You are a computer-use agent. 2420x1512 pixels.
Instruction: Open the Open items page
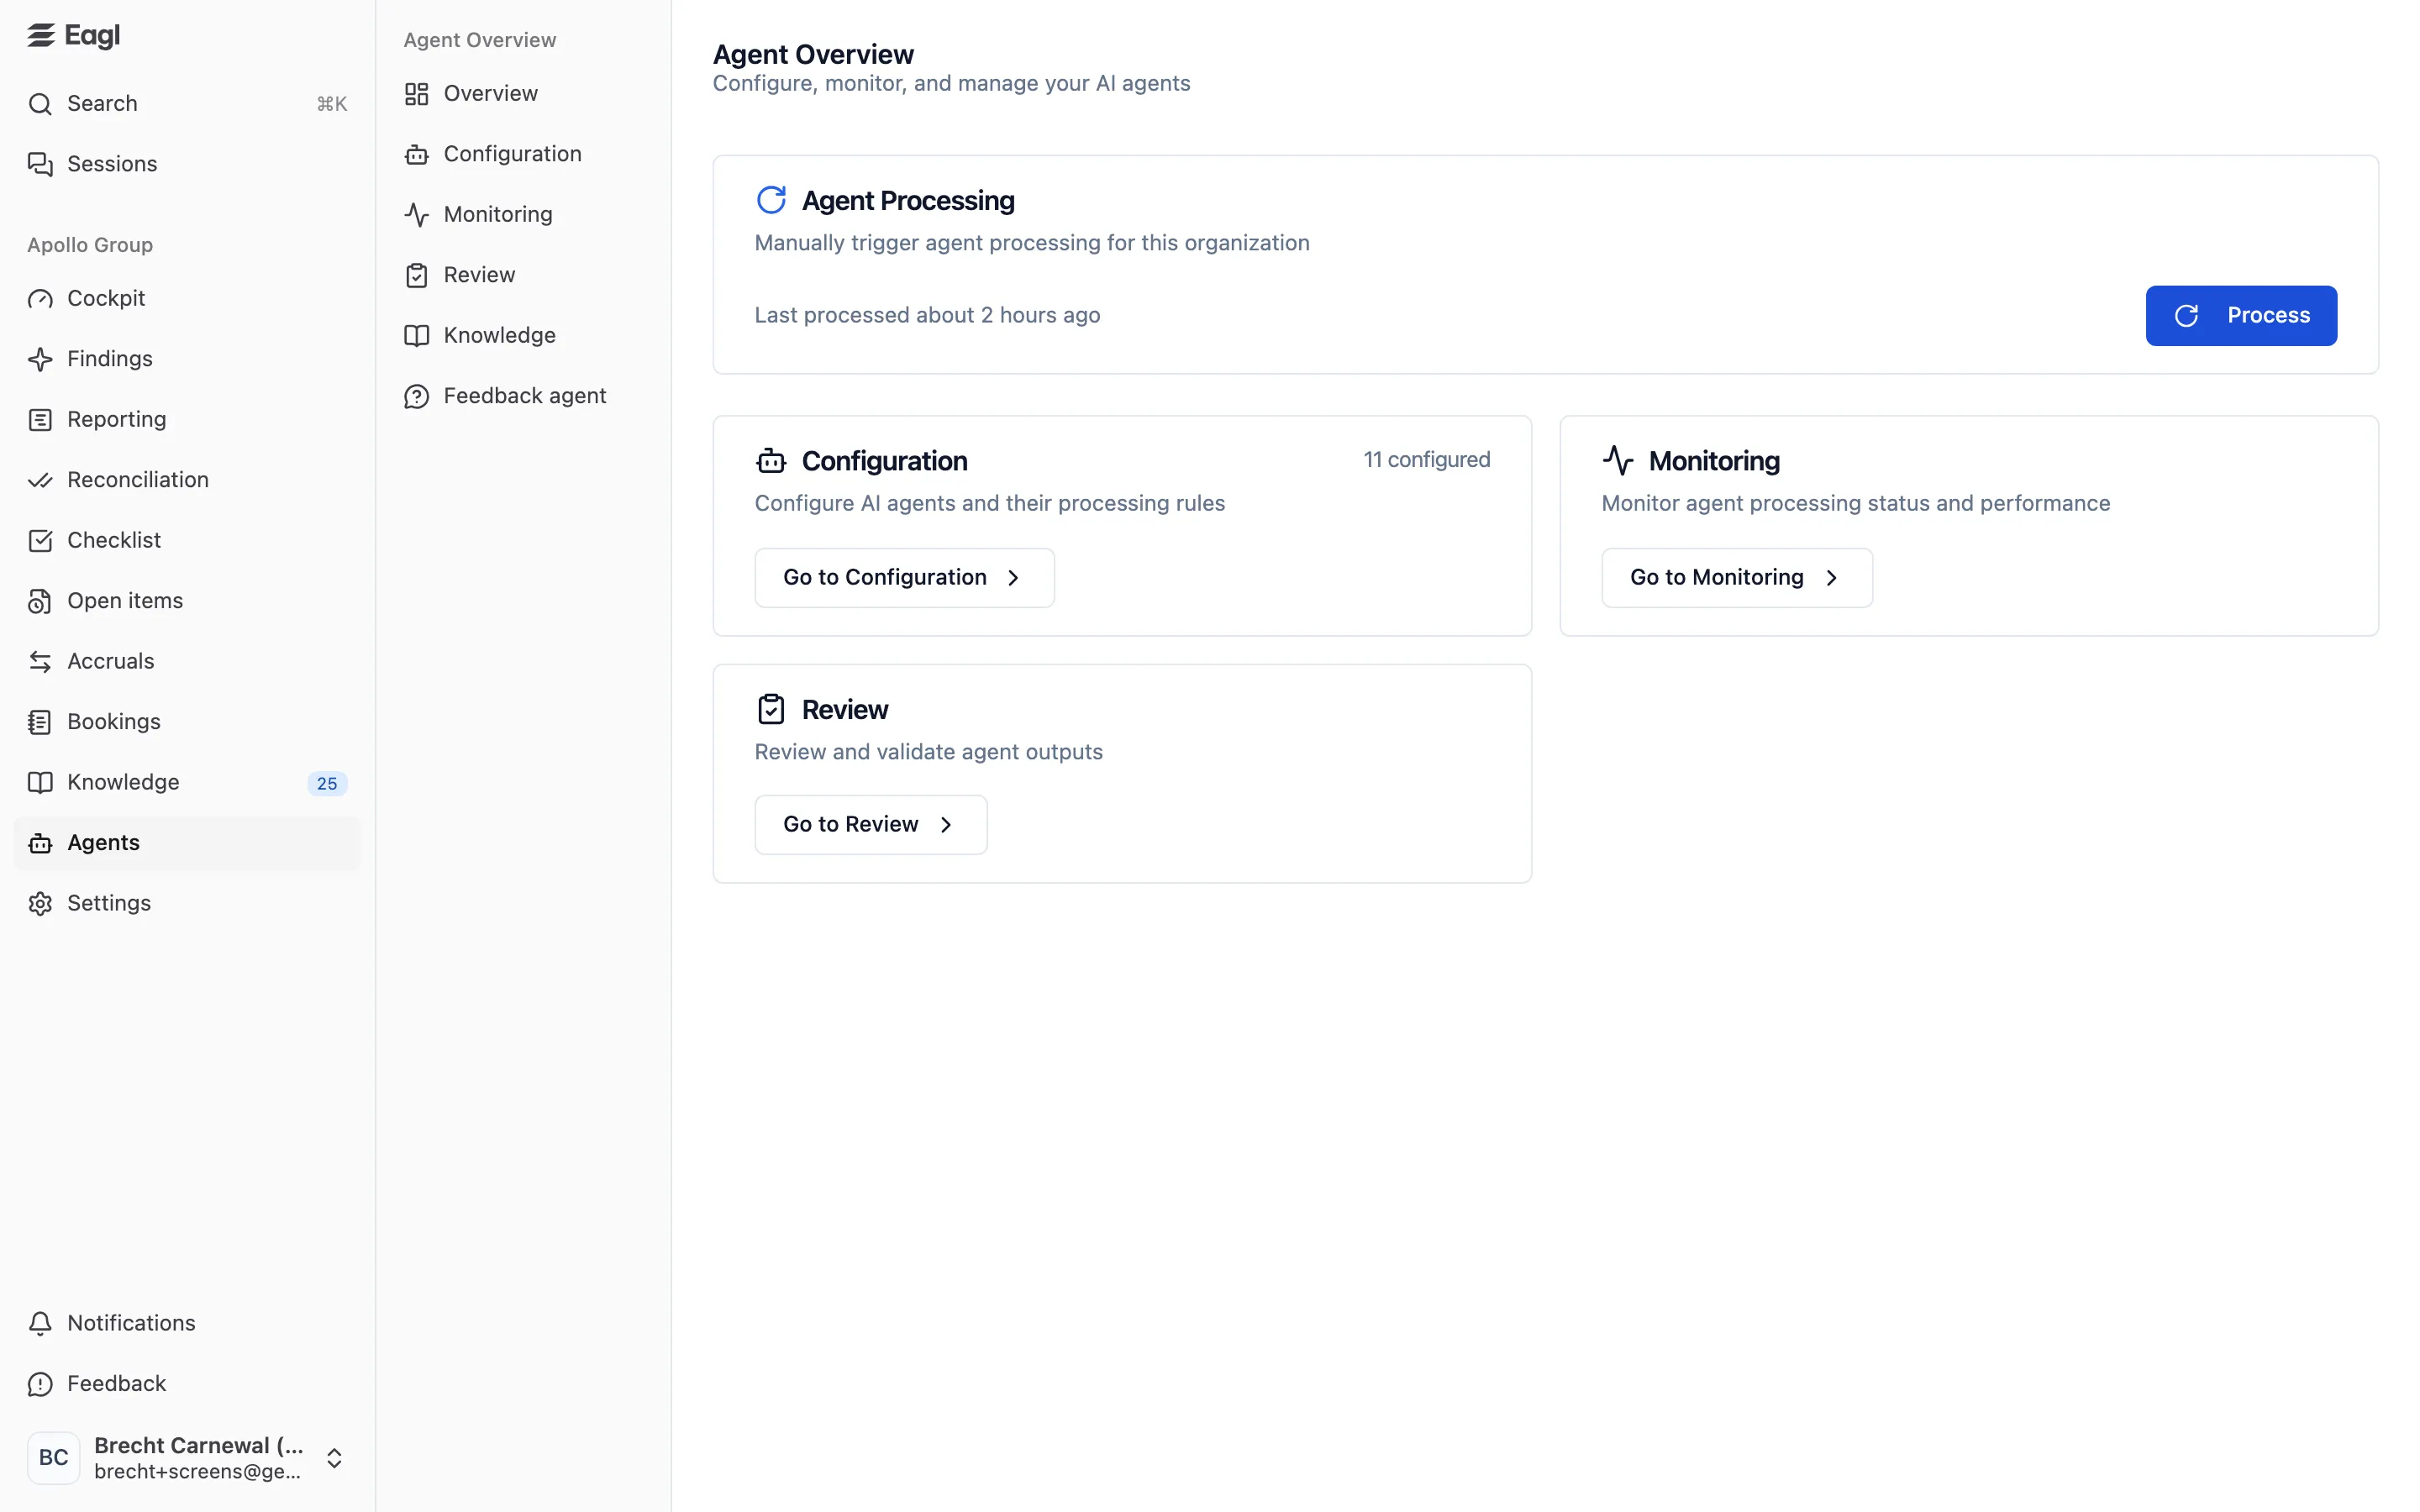click(x=187, y=601)
